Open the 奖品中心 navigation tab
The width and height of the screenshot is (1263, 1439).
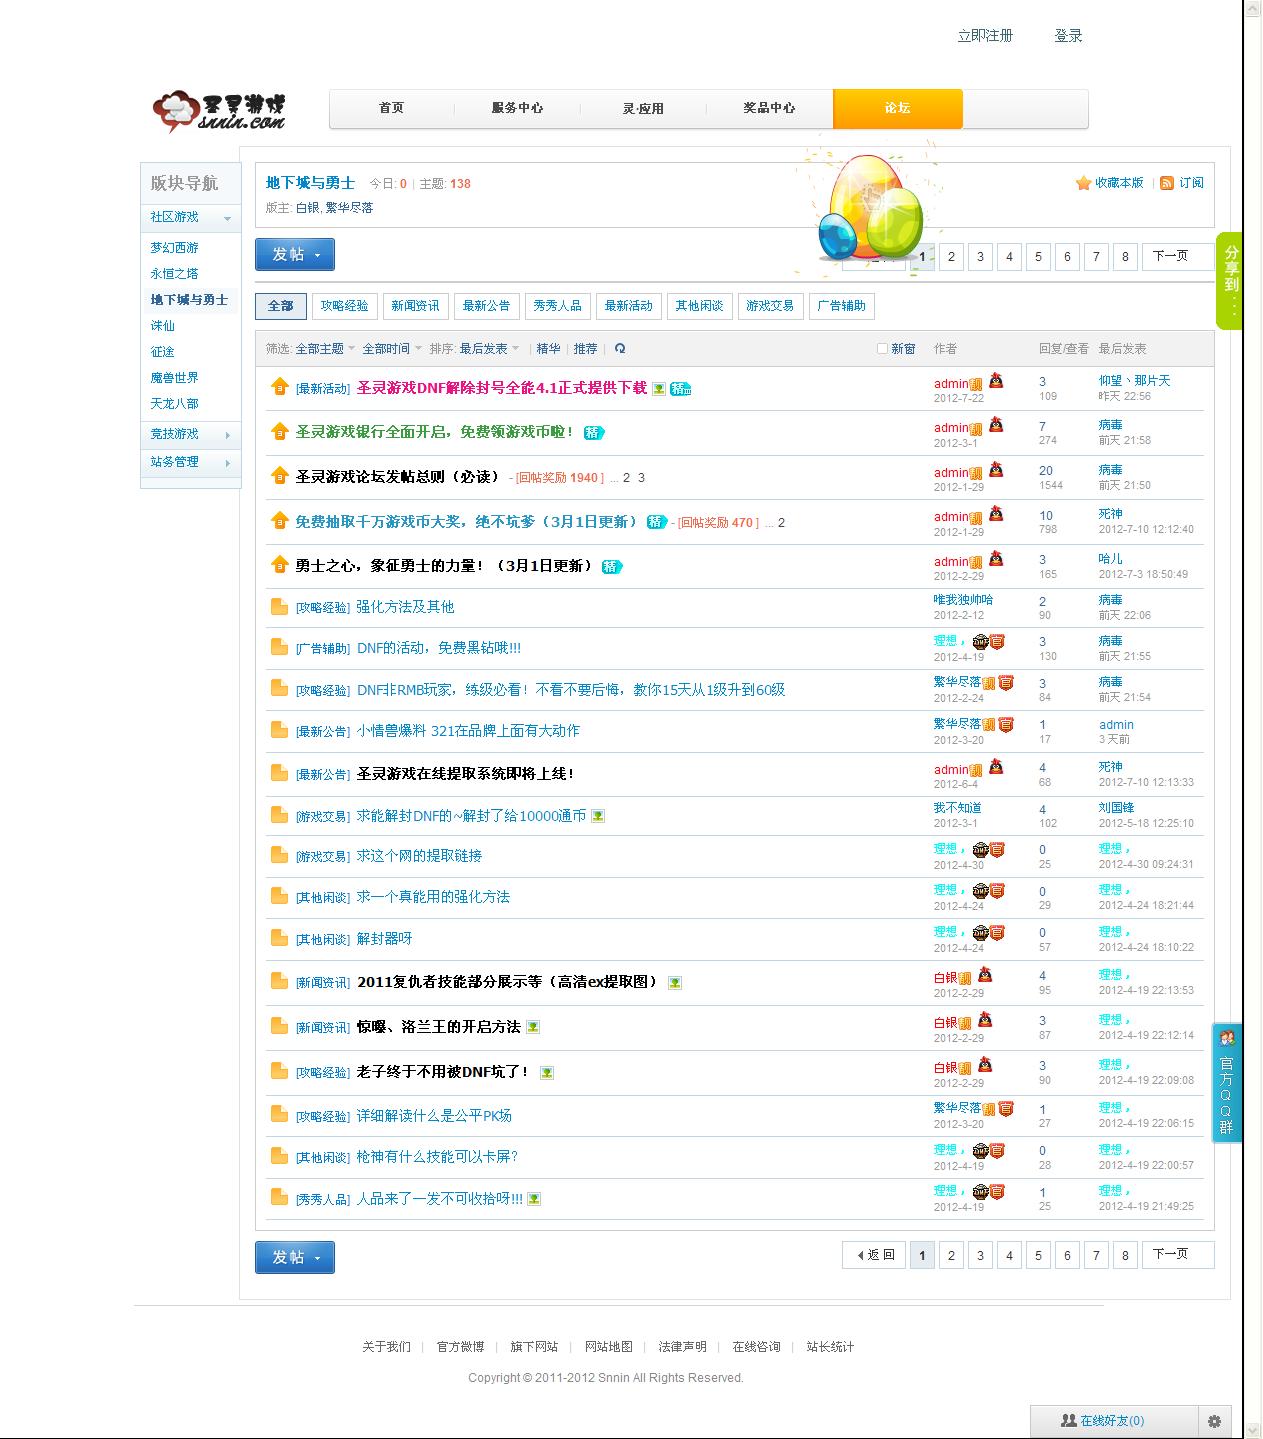coord(769,108)
